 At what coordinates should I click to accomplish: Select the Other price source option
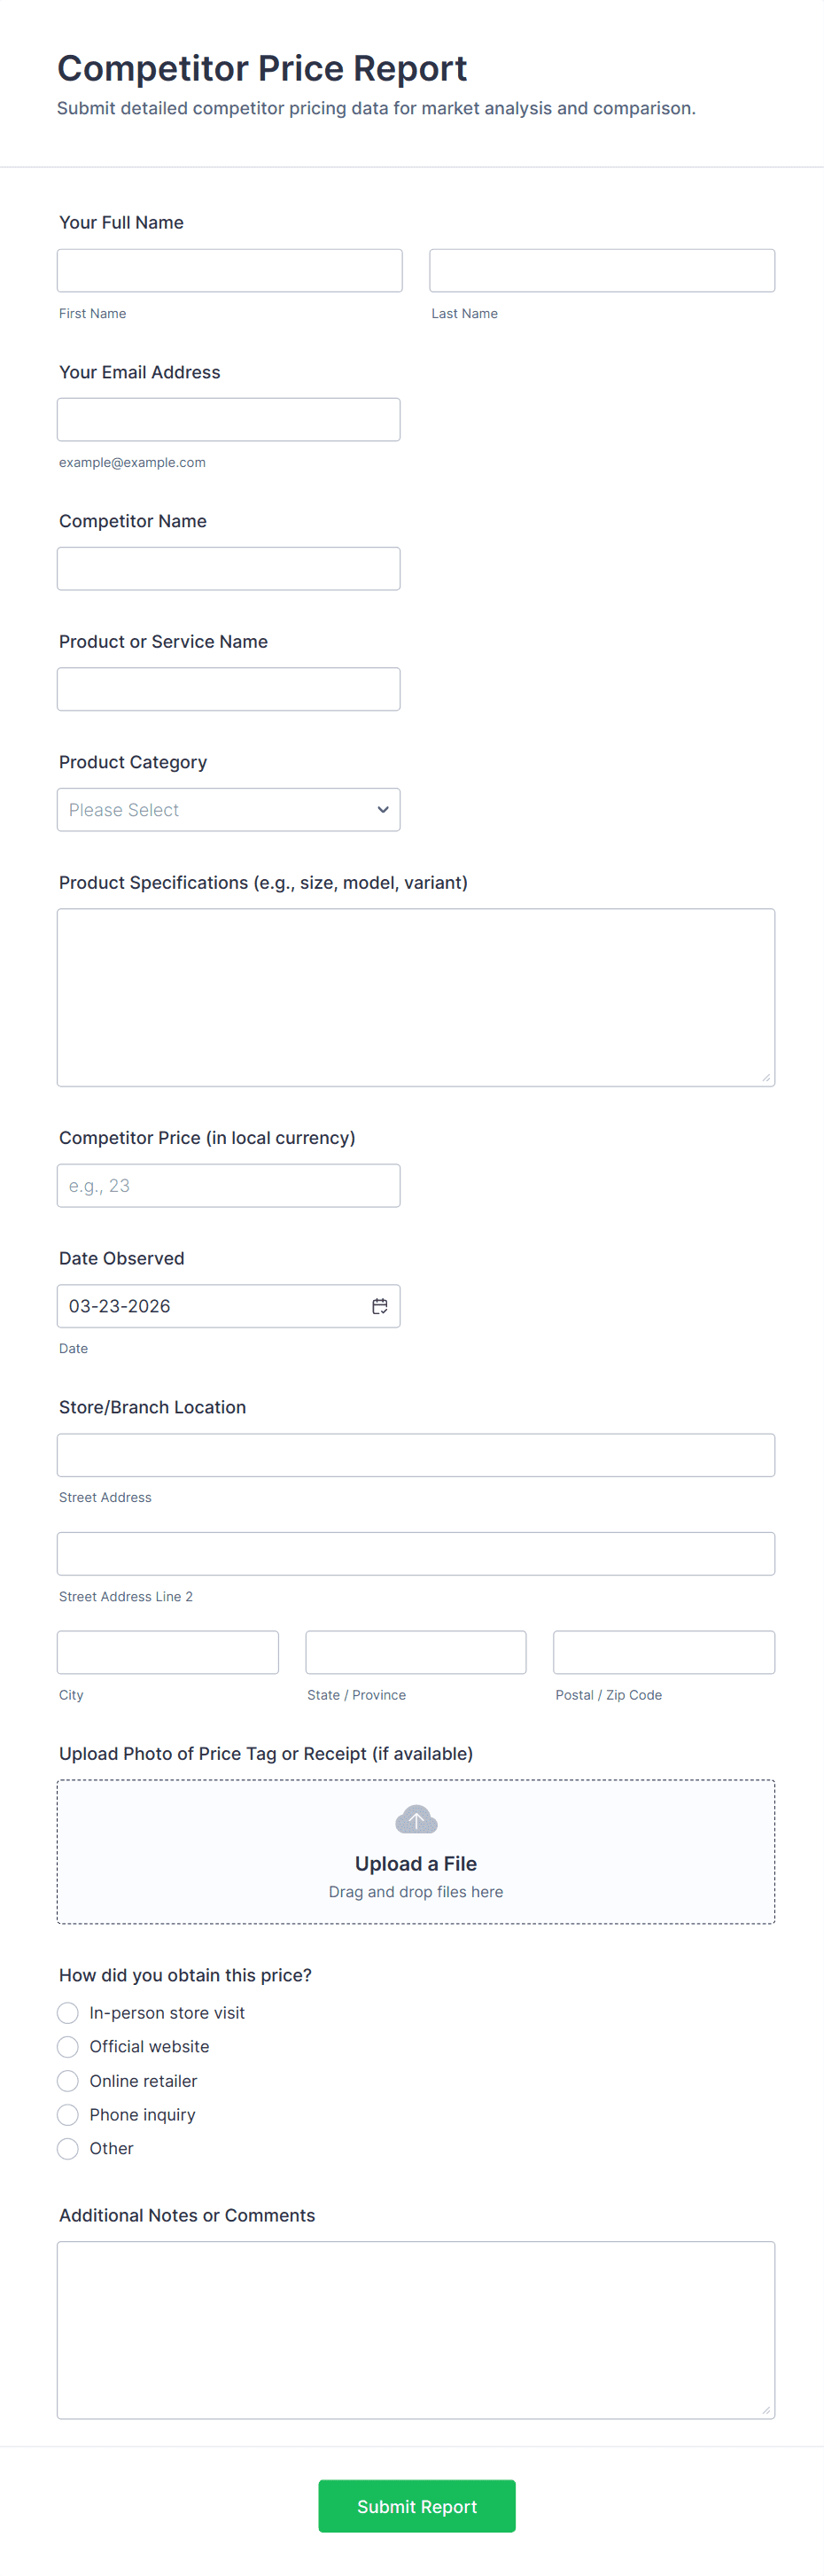click(x=68, y=2149)
